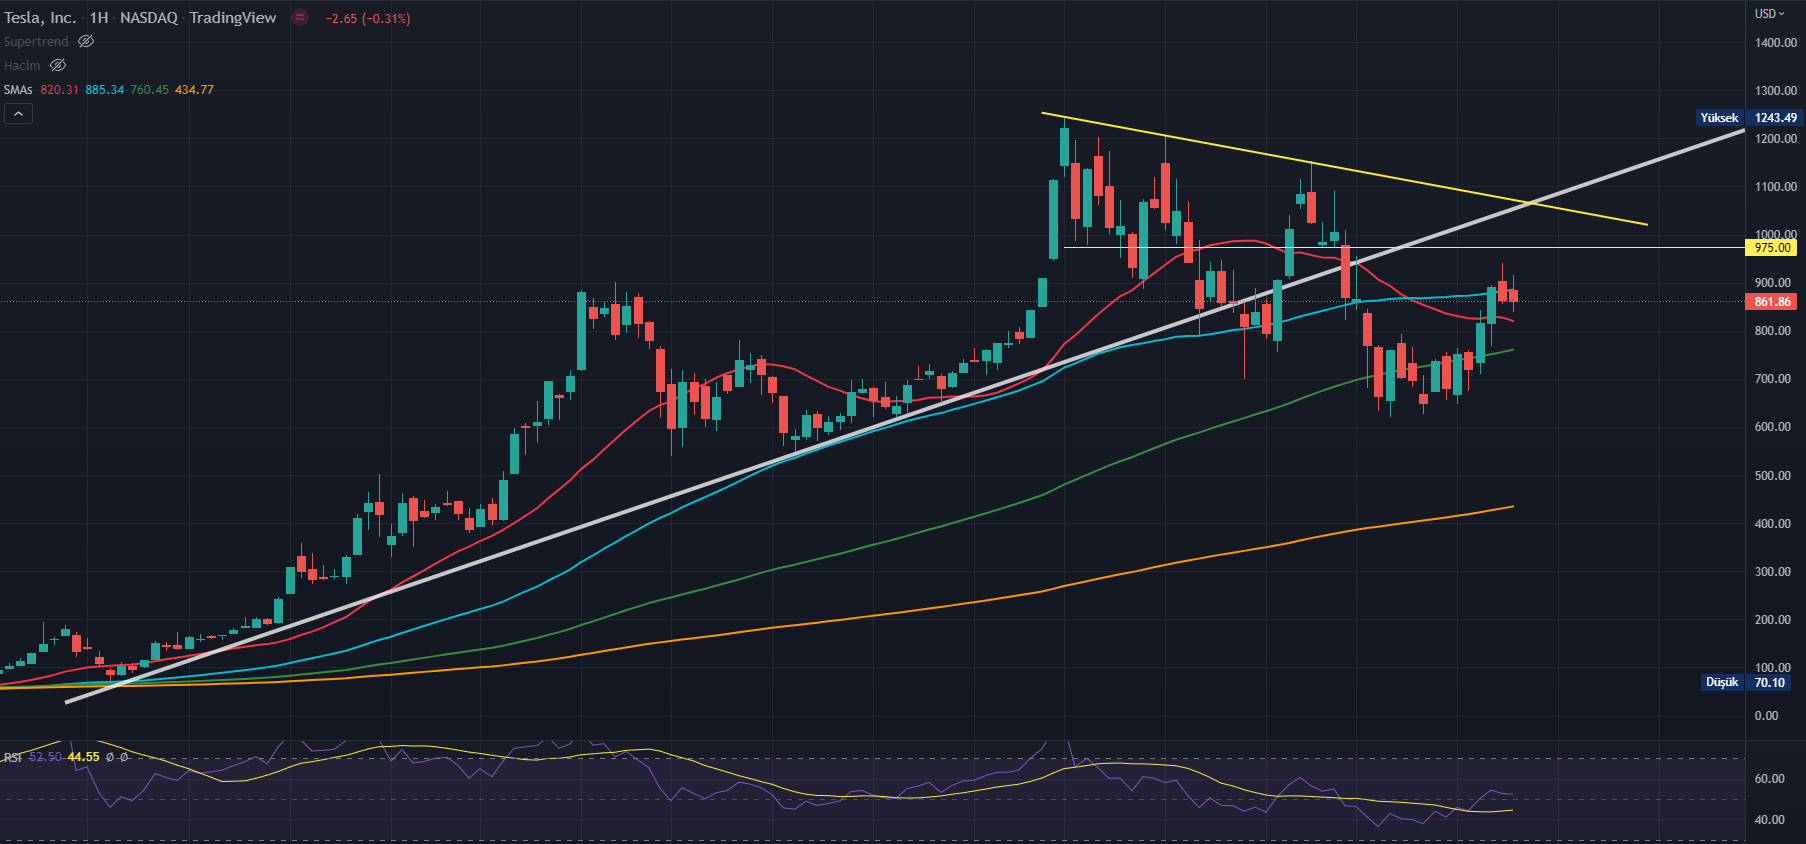
Task: Select the Supertrend indicator label
Action: tap(36, 41)
